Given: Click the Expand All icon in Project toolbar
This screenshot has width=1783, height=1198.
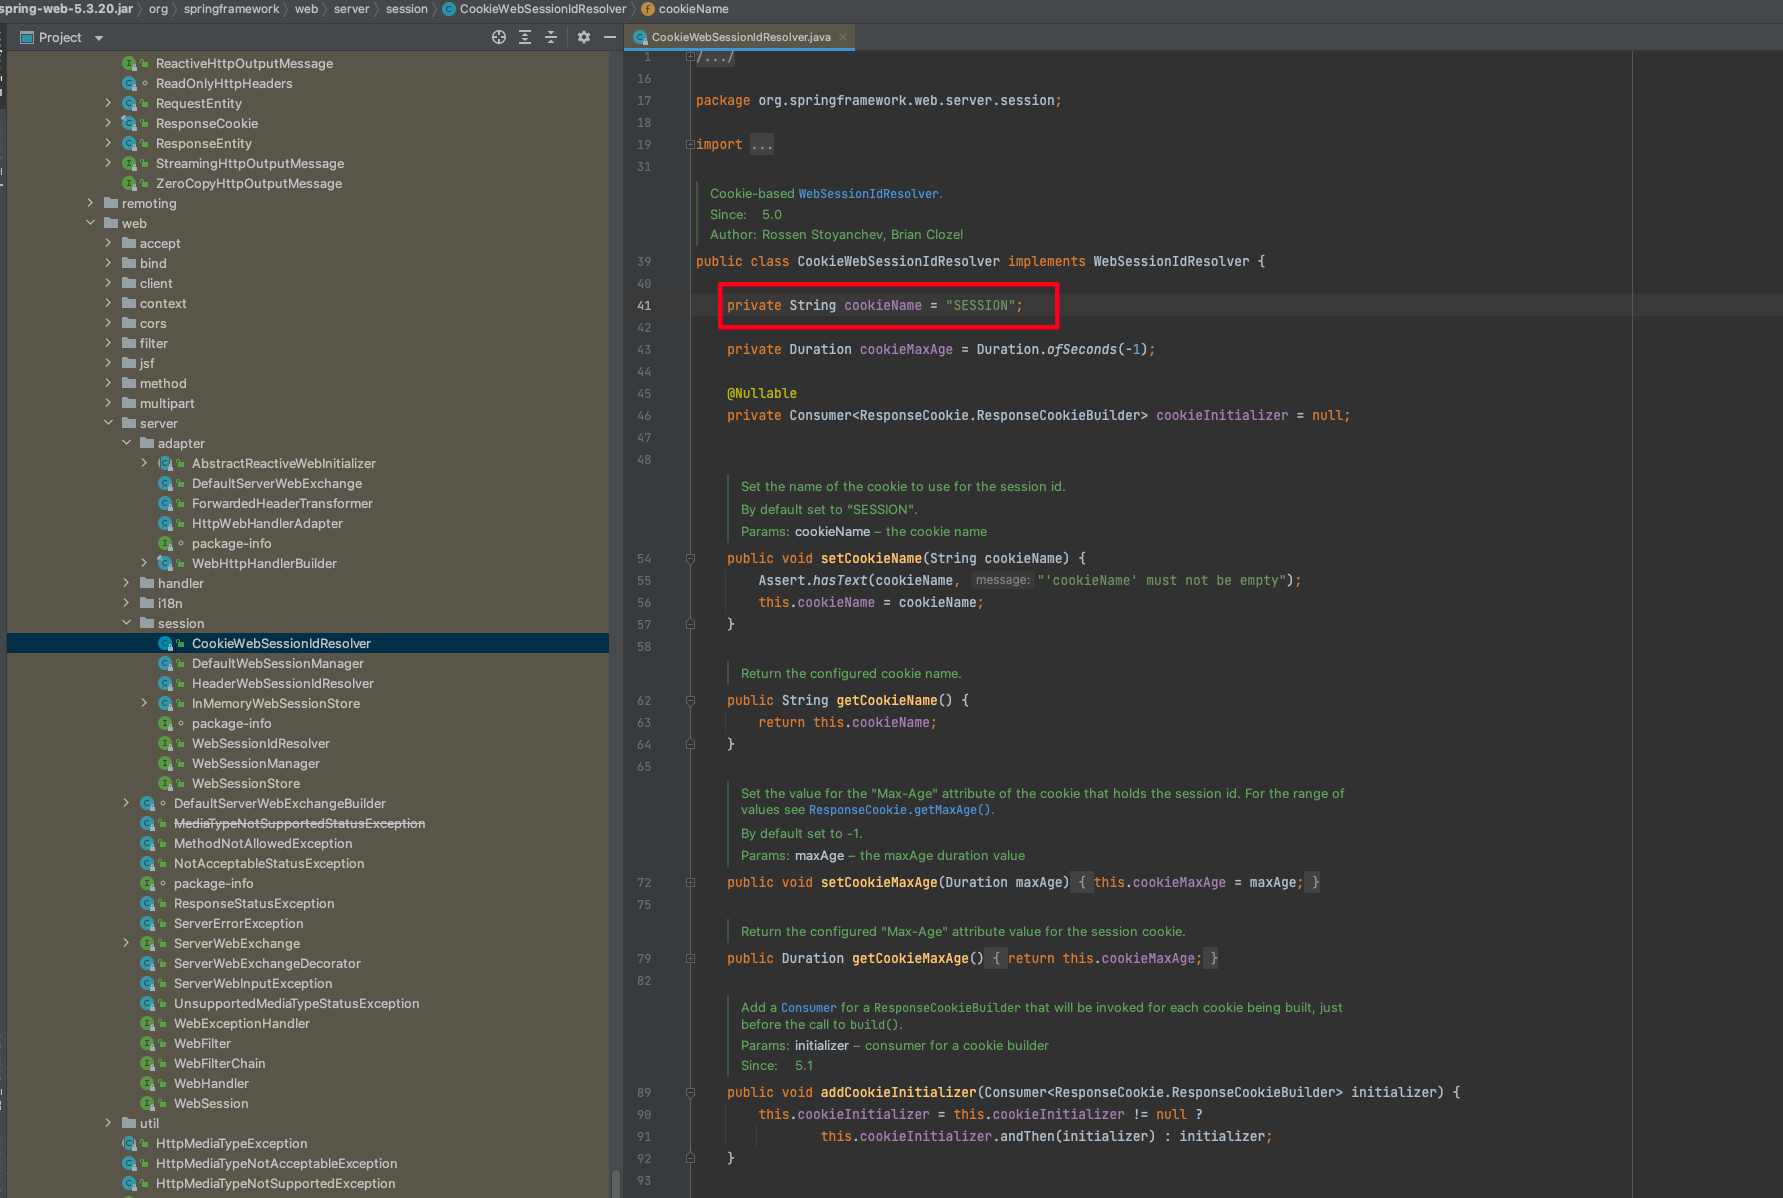Looking at the screenshot, I should click(525, 37).
